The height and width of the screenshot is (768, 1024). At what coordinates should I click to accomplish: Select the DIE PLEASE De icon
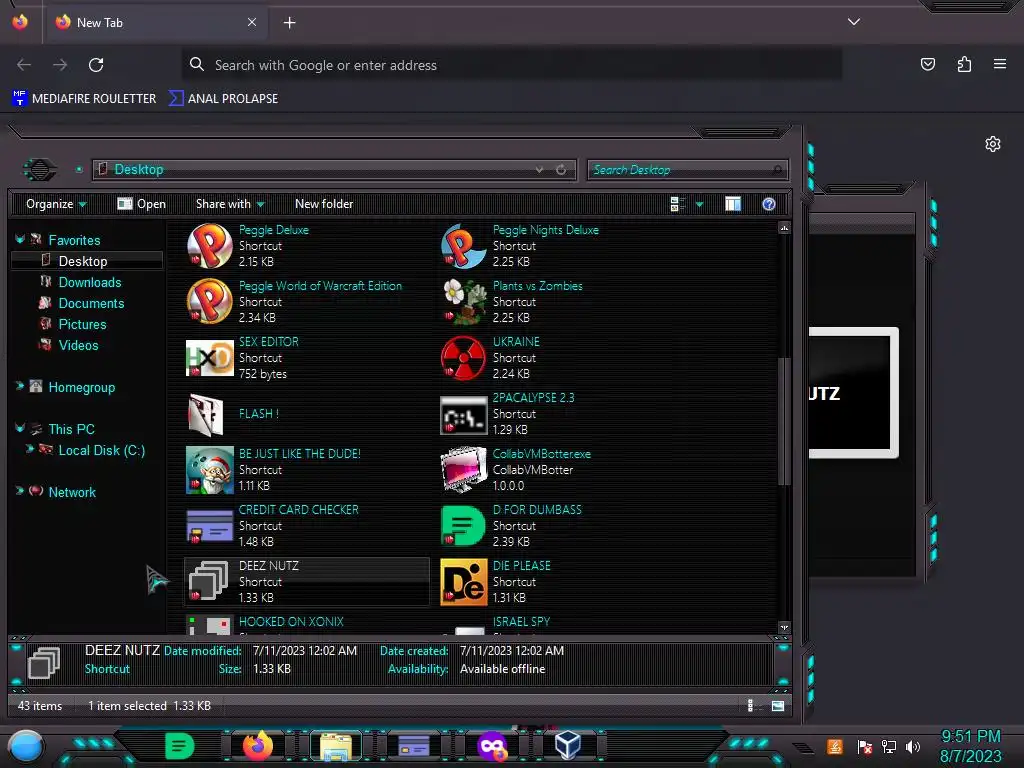[464, 582]
